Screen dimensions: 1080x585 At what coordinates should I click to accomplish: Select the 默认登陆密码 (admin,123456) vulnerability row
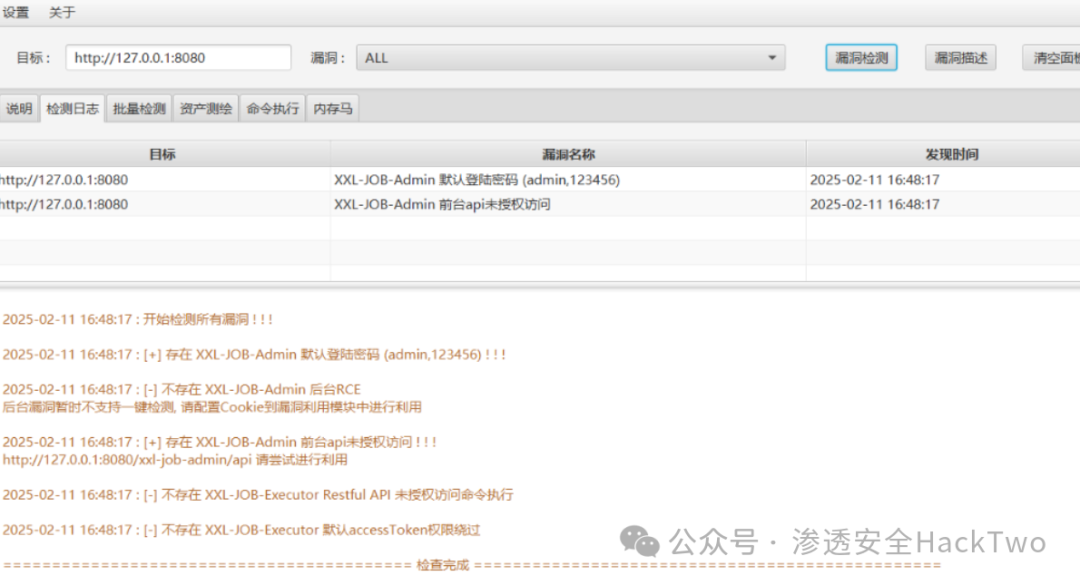[x=540, y=180]
